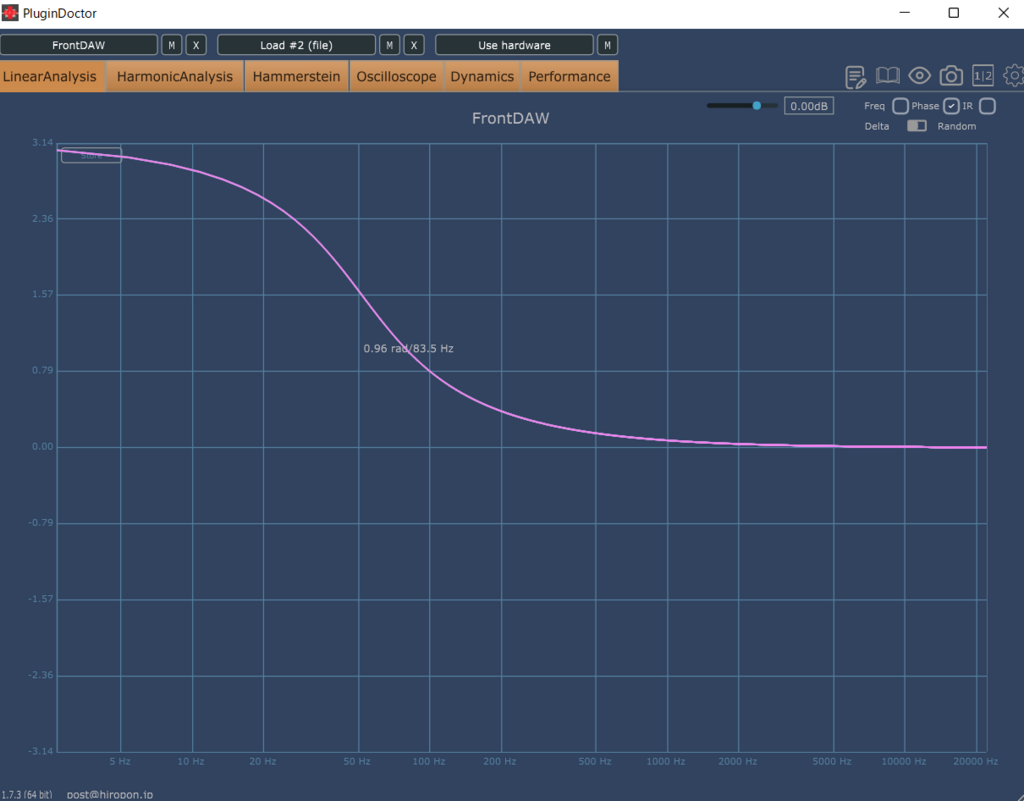Switch to the LinearAnalysis tab
The image size is (1024, 801).
click(50, 76)
